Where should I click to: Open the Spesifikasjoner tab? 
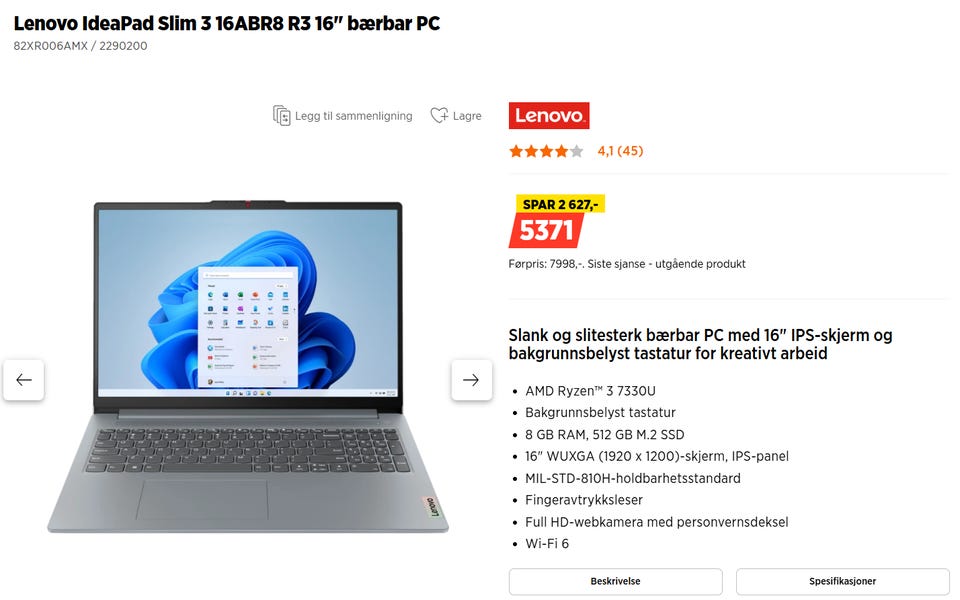[842, 581]
